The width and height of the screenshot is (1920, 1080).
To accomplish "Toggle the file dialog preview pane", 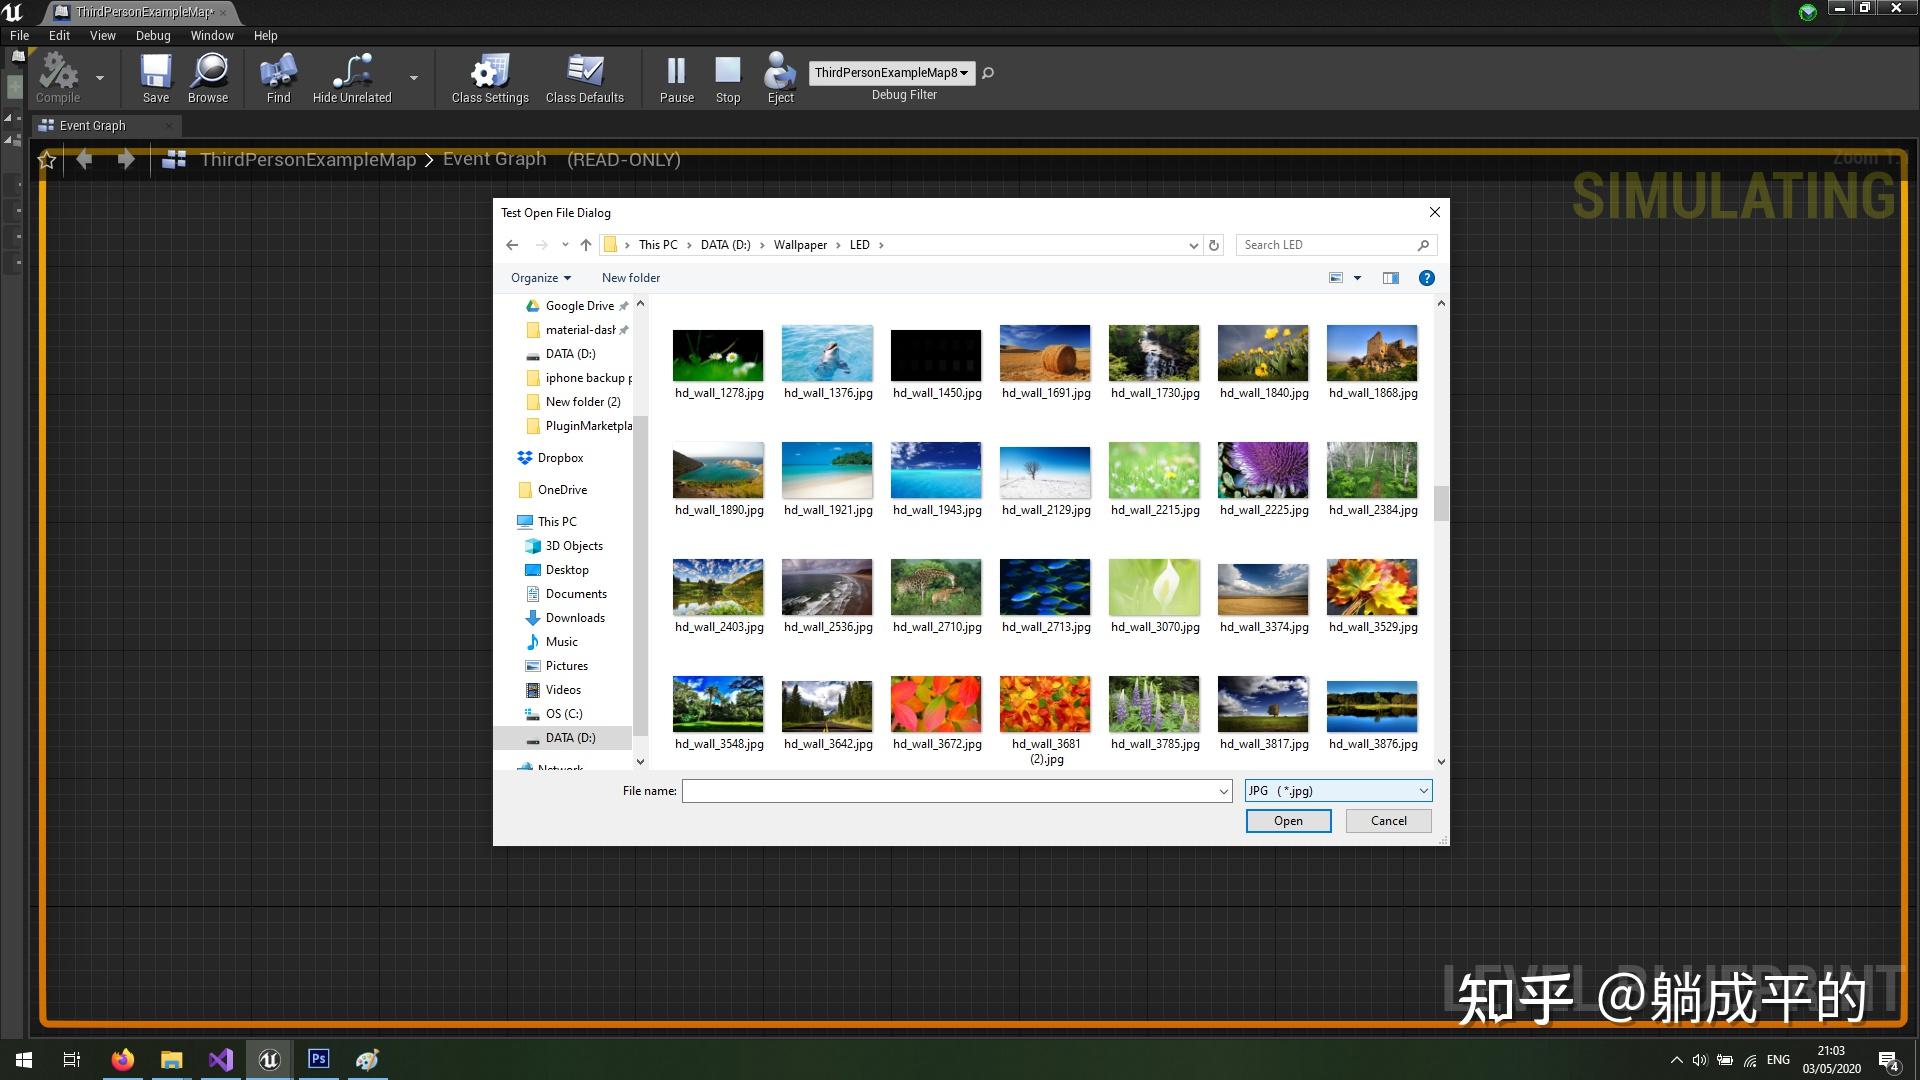I will [1390, 278].
